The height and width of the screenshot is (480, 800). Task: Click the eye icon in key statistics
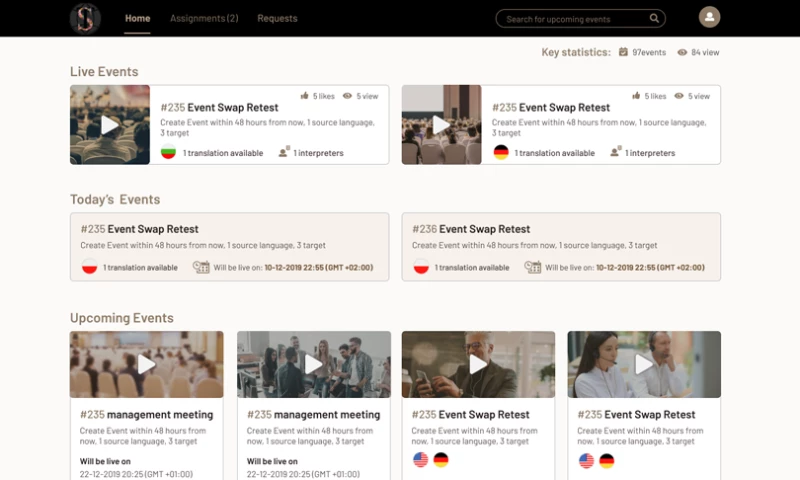pos(682,52)
